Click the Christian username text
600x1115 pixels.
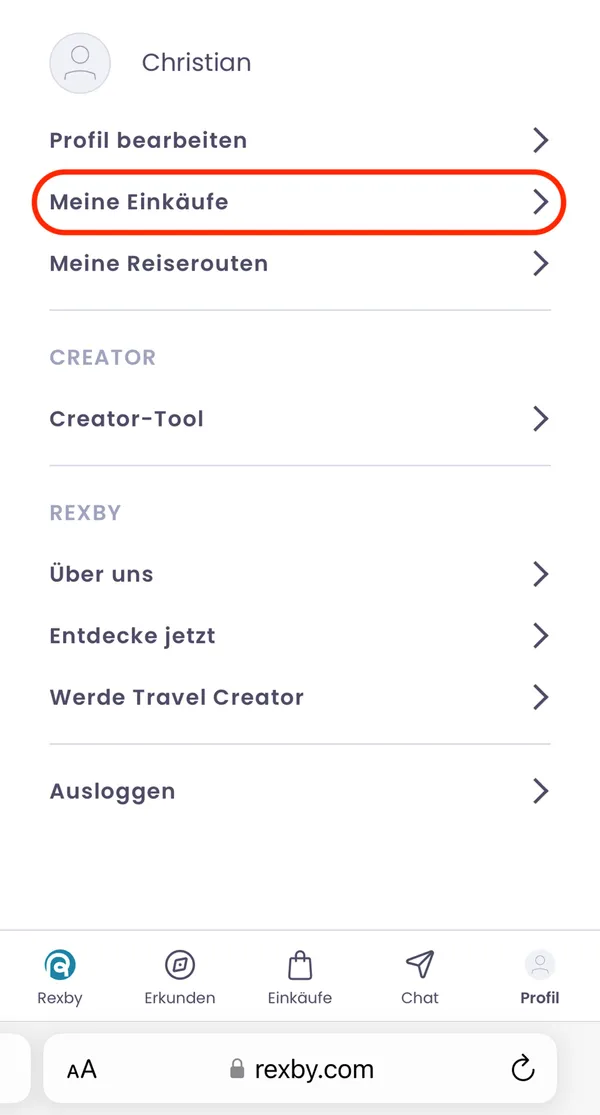tap(196, 63)
